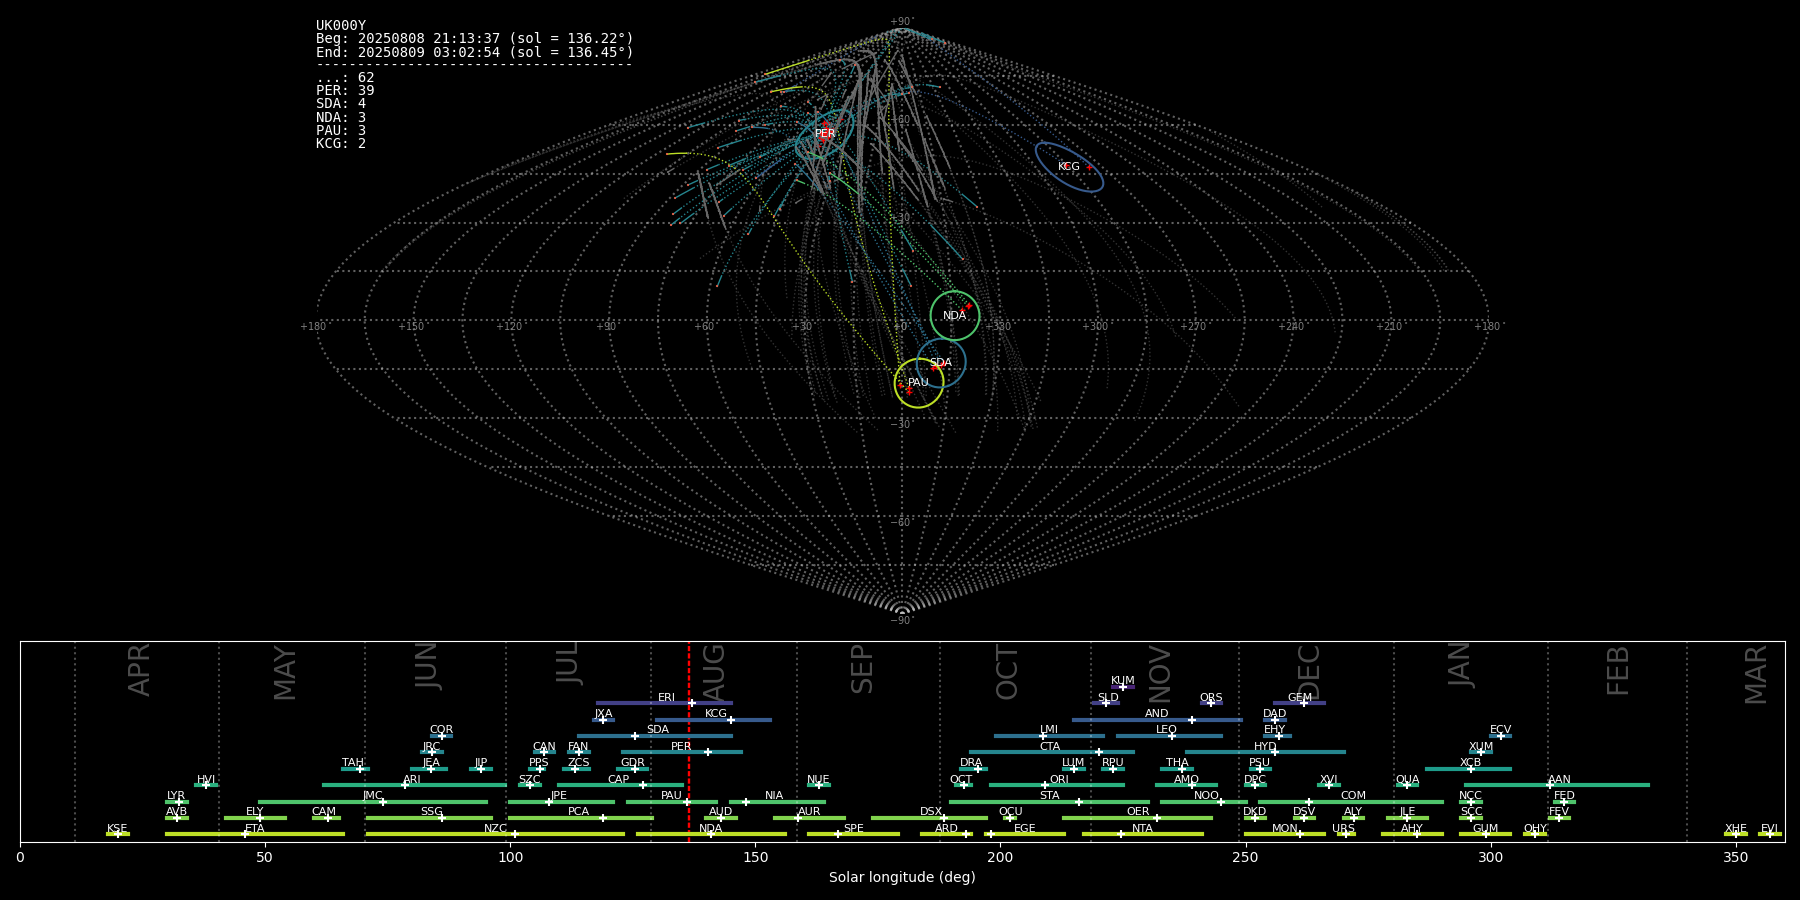1800x900 pixels.
Task: Click the ERI shower bar in timeline
Action: tap(664, 703)
